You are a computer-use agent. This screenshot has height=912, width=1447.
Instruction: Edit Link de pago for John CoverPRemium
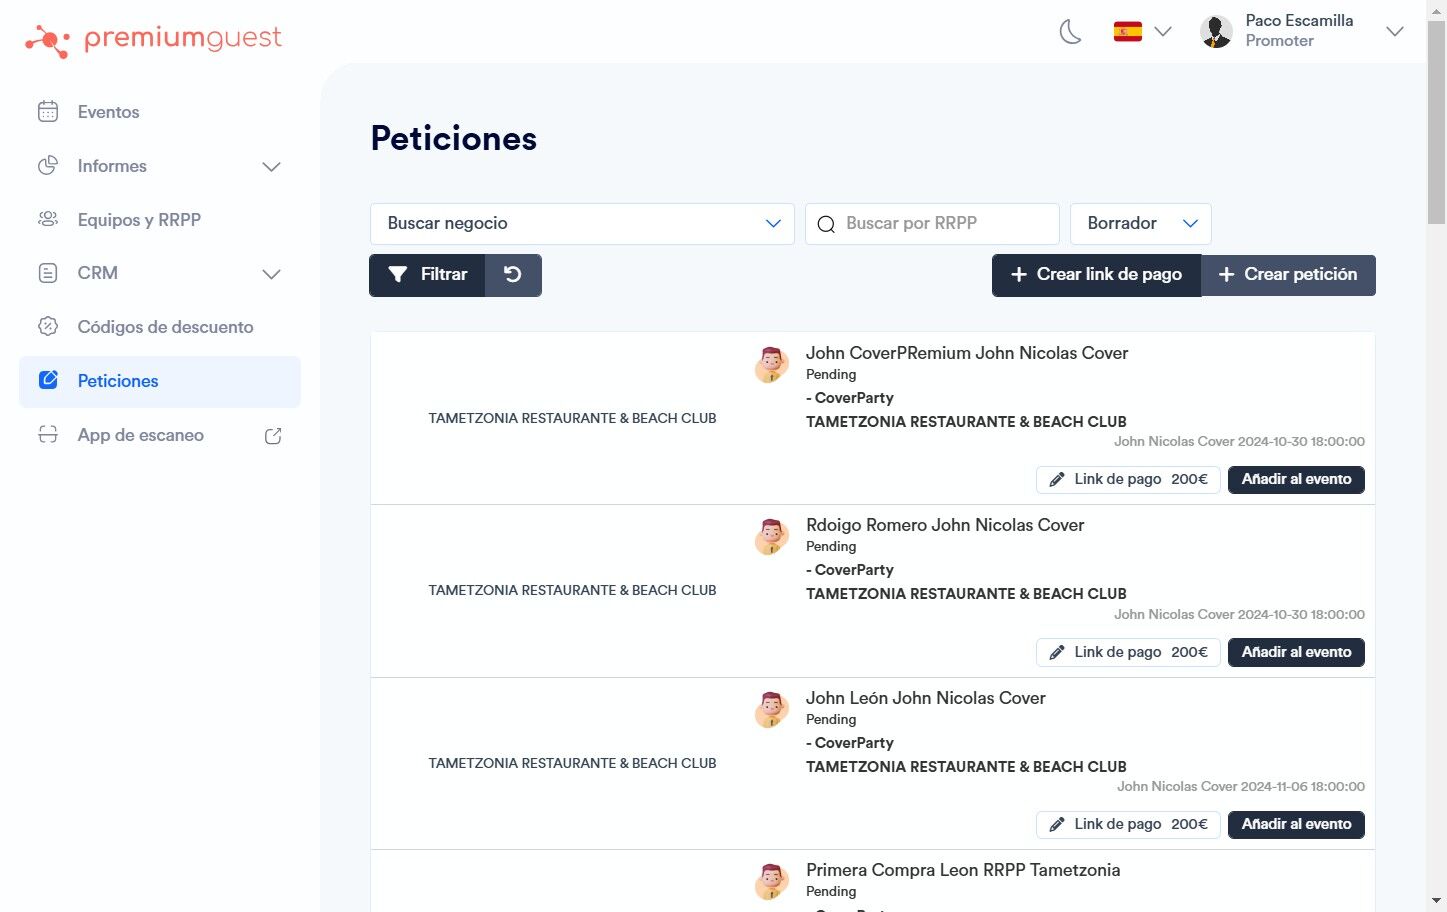point(1128,480)
